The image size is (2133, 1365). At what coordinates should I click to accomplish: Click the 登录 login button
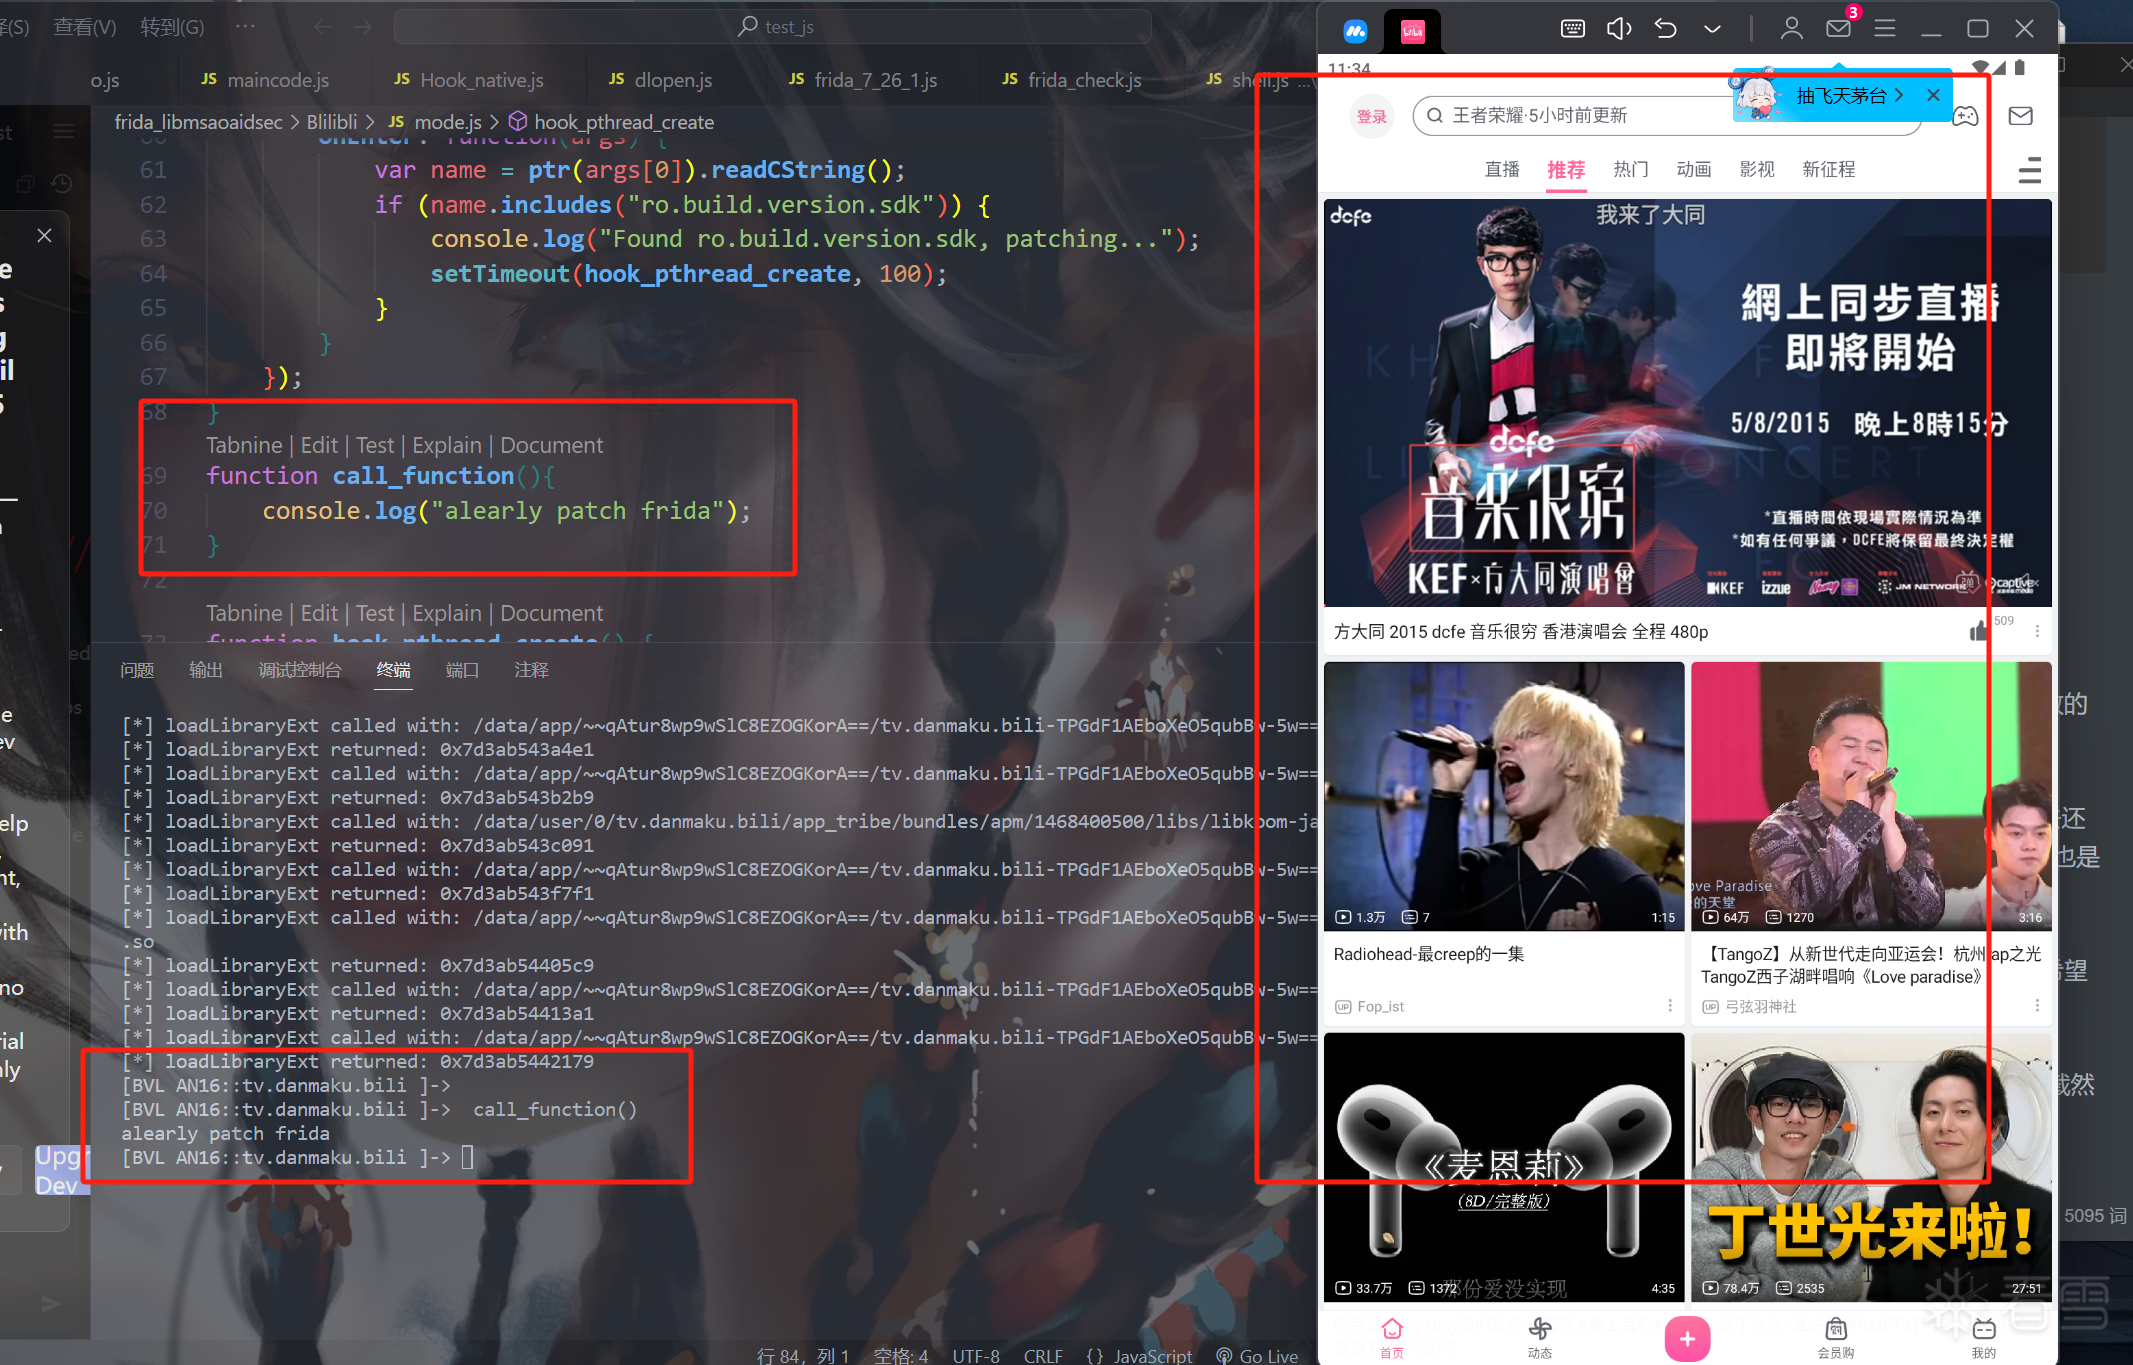click(x=1371, y=116)
